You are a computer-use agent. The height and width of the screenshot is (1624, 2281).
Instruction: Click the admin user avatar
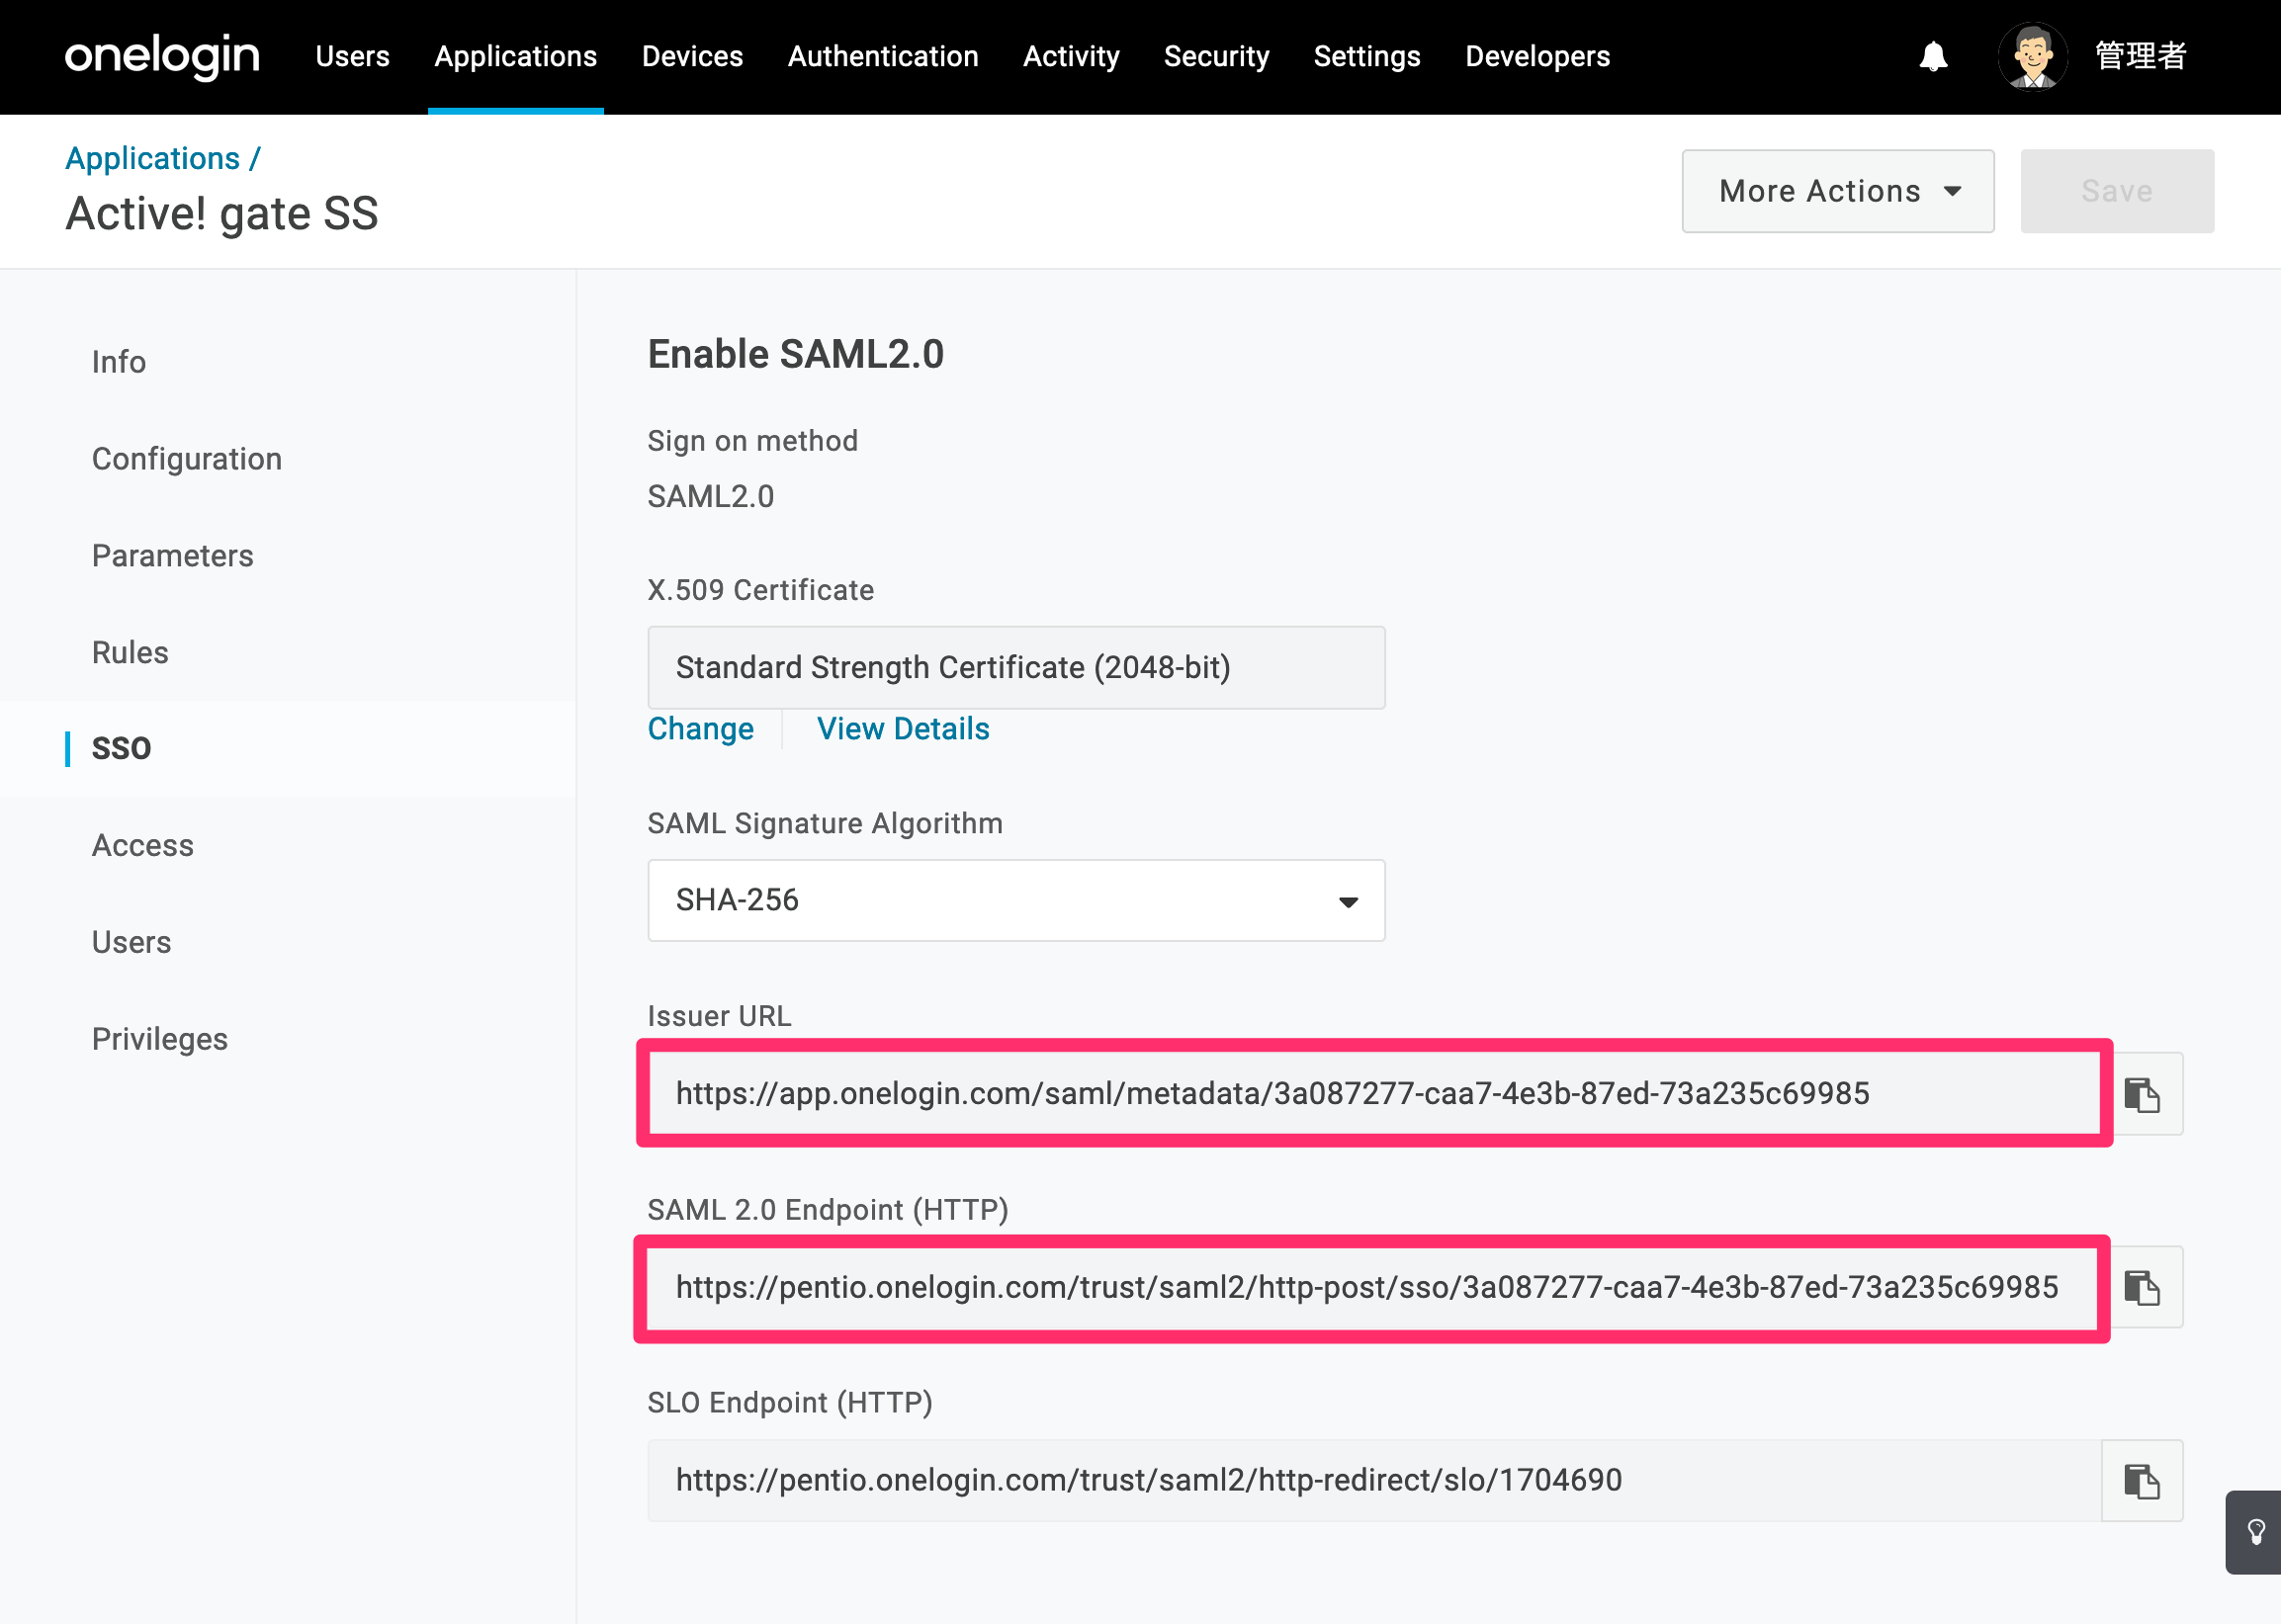click(x=2032, y=56)
